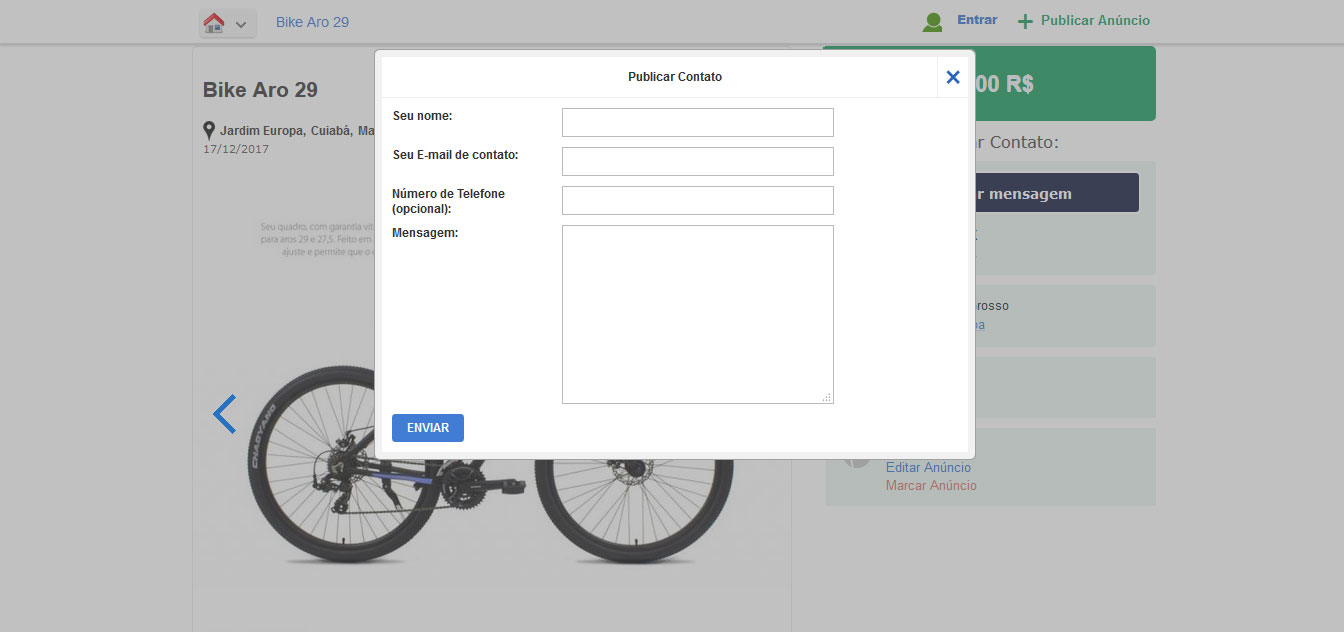
Task: Open the Marcar Anúncio link
Action: click(931, 485)
